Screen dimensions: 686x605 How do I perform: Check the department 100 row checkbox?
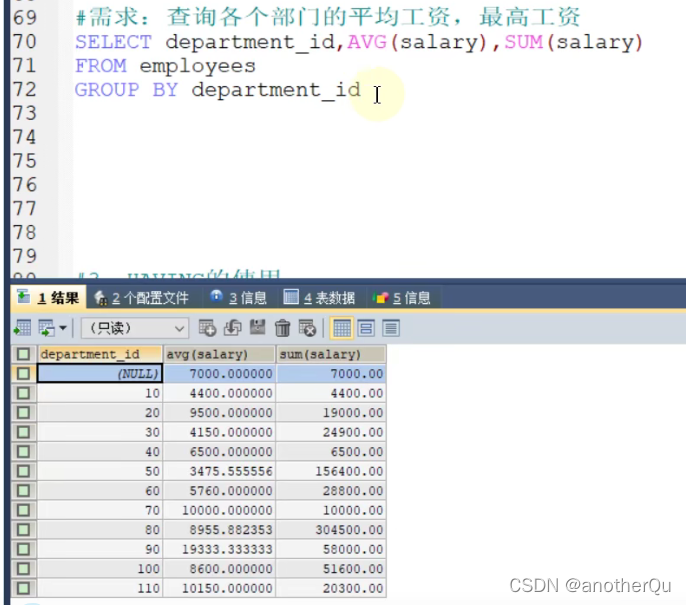click(x=24, y=569)
